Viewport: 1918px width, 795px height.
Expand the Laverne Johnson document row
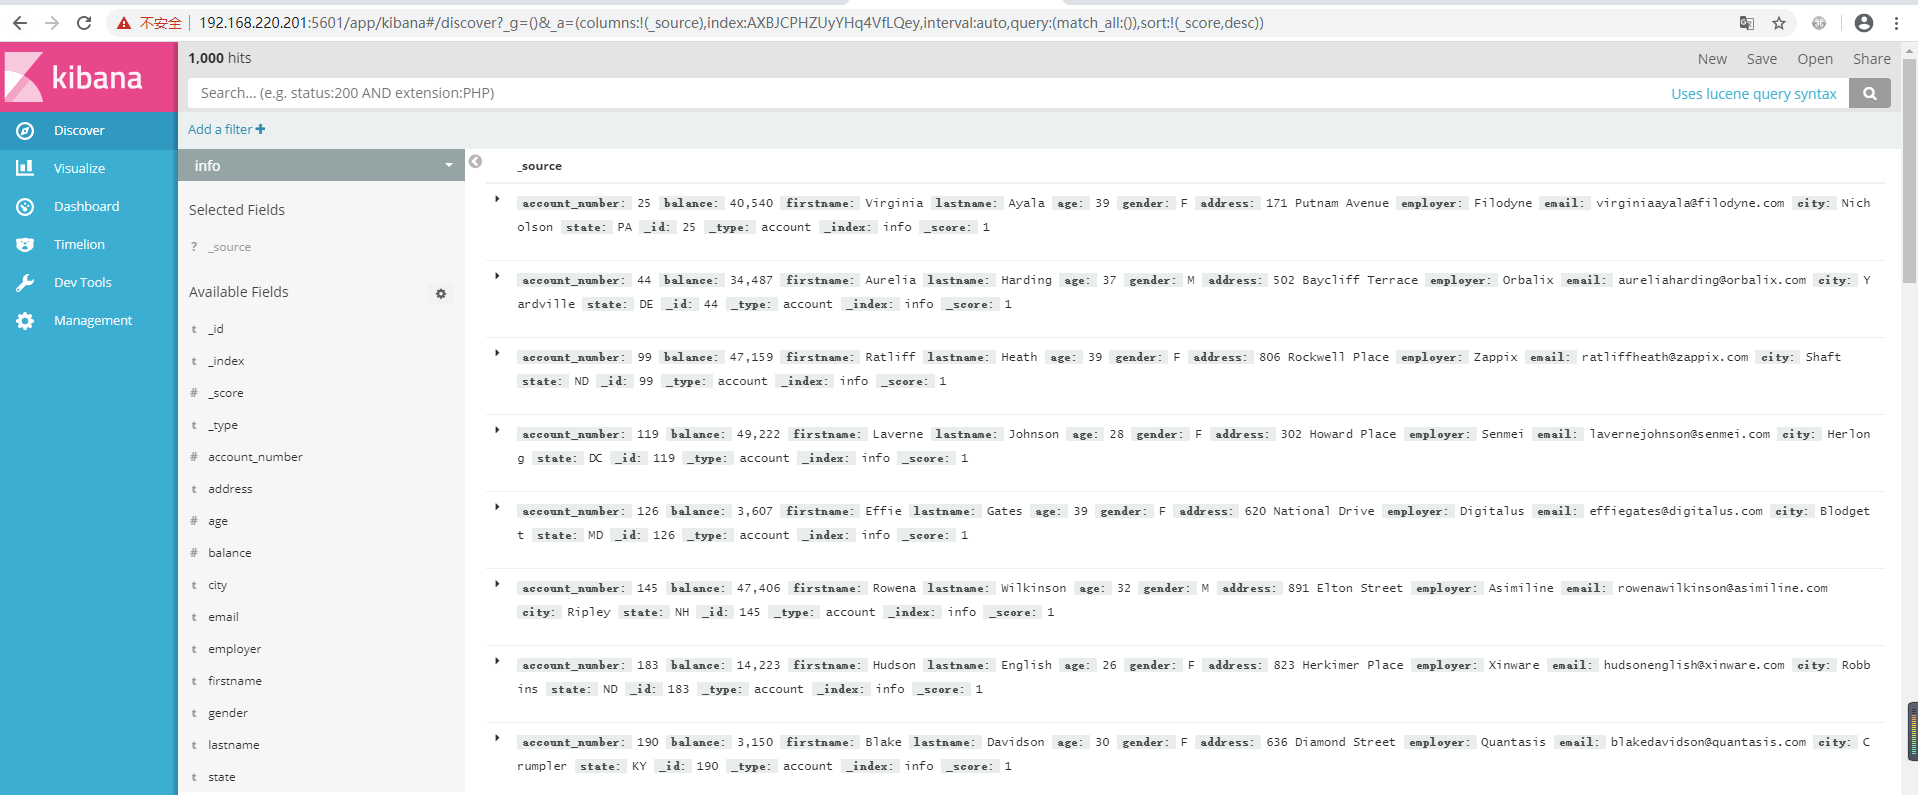pos(497,430)
